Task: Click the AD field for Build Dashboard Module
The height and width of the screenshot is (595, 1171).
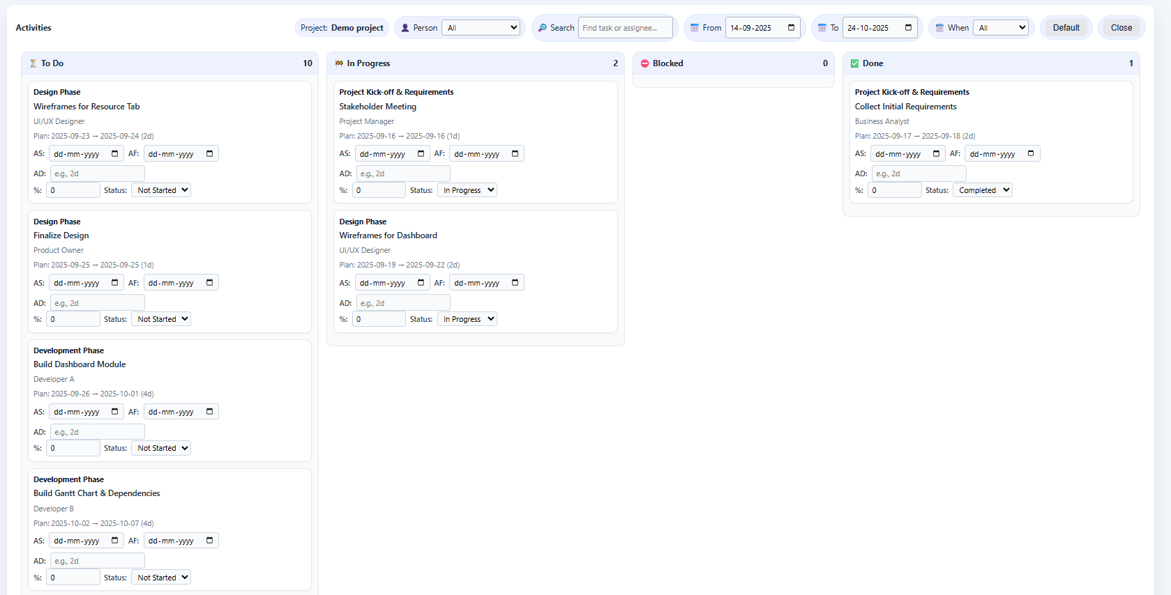Action: (x=97, y=431)
